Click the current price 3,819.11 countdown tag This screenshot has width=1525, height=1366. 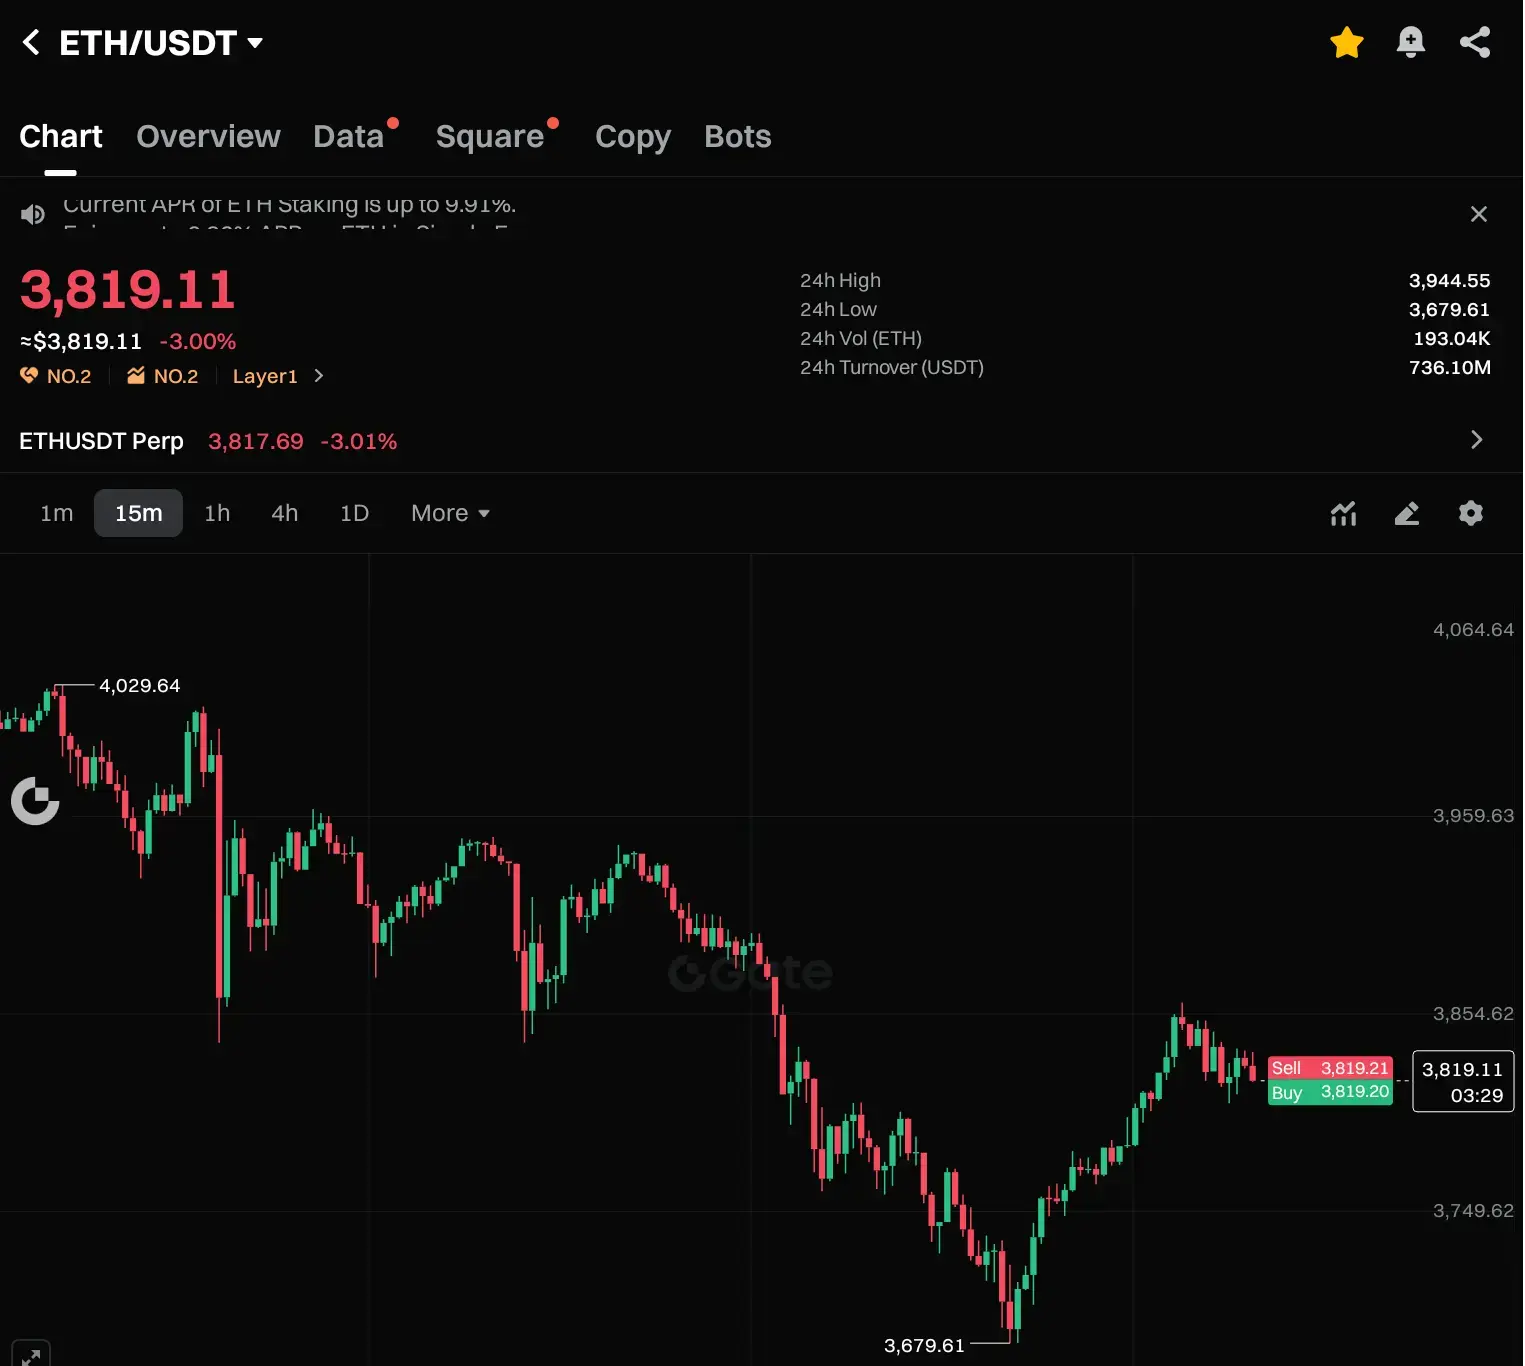coord(1463,1081)
